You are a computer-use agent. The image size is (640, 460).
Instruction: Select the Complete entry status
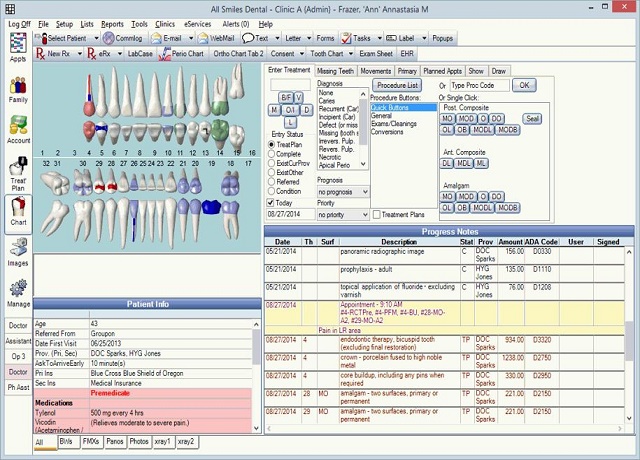pos(272,156)
